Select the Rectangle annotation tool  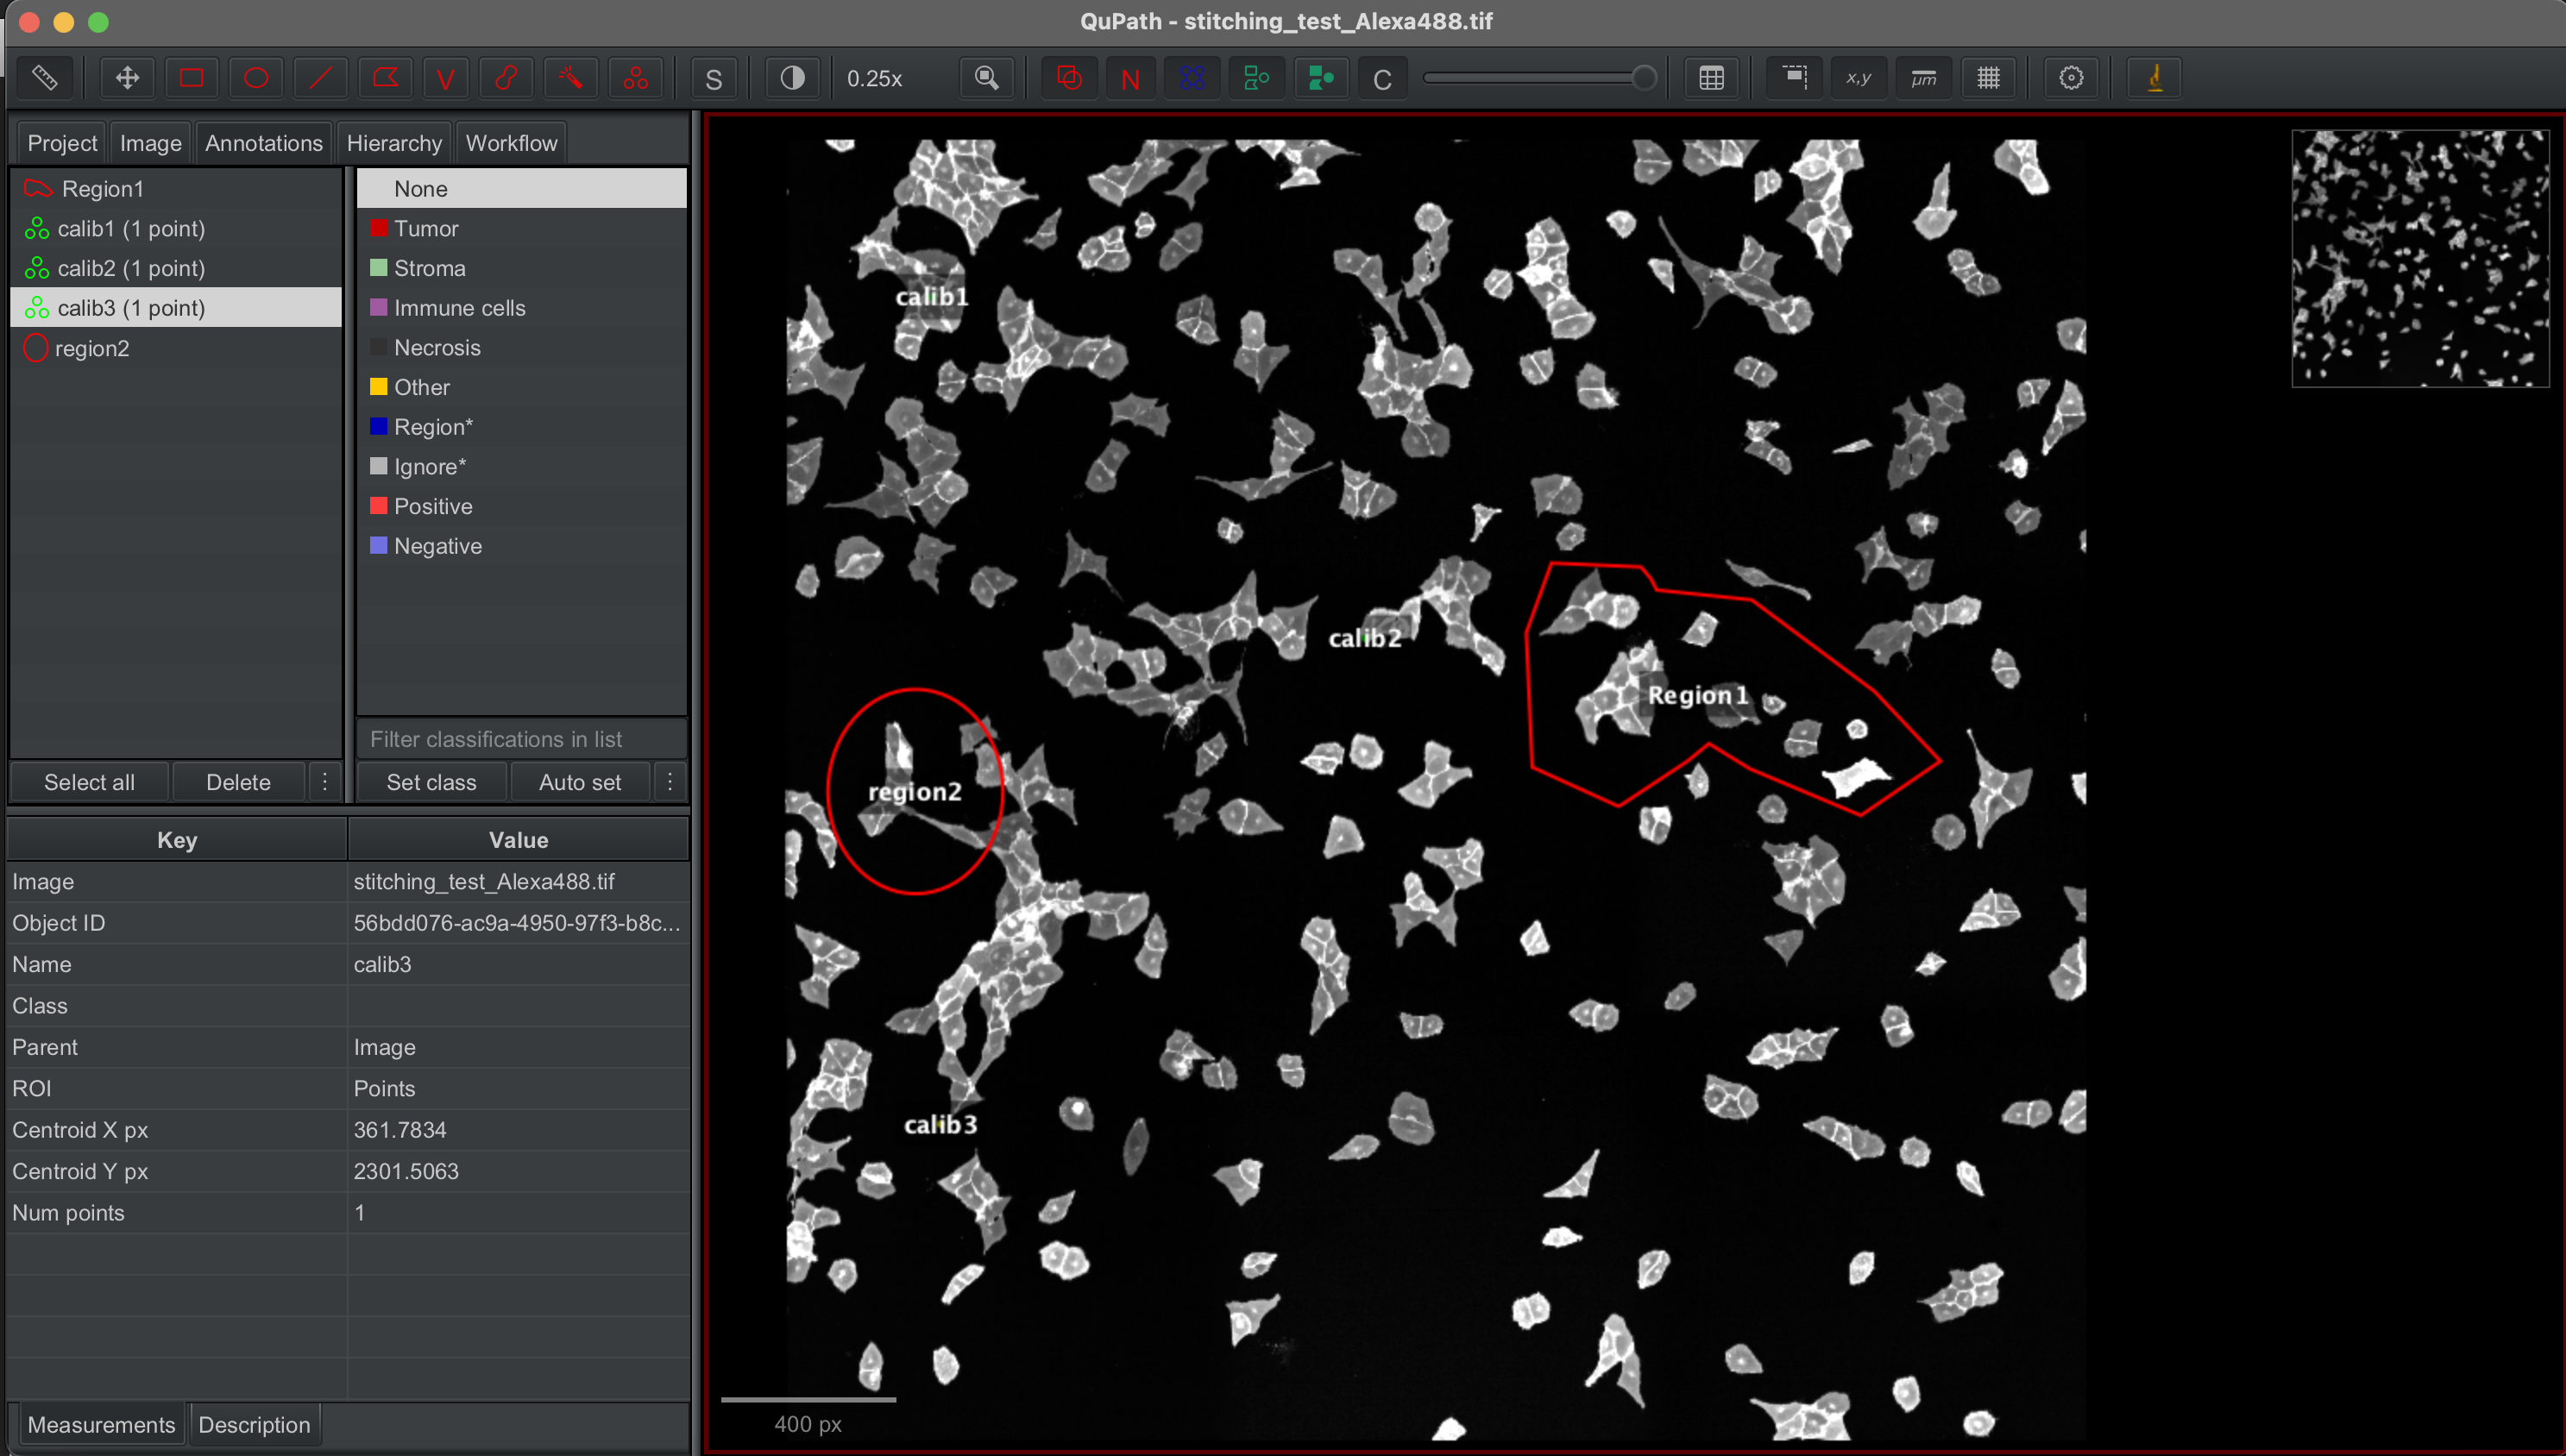[x=191, y=78]
